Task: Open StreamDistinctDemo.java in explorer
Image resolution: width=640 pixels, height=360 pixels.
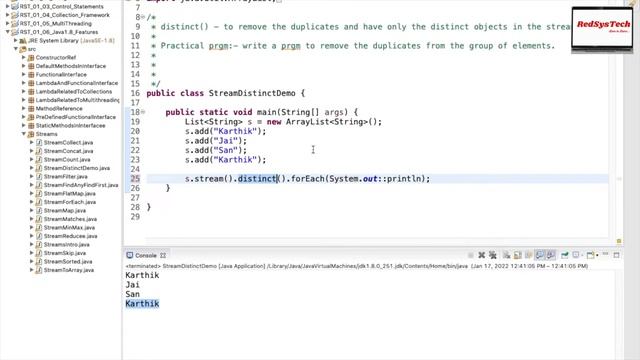Action: pos(76,168)
